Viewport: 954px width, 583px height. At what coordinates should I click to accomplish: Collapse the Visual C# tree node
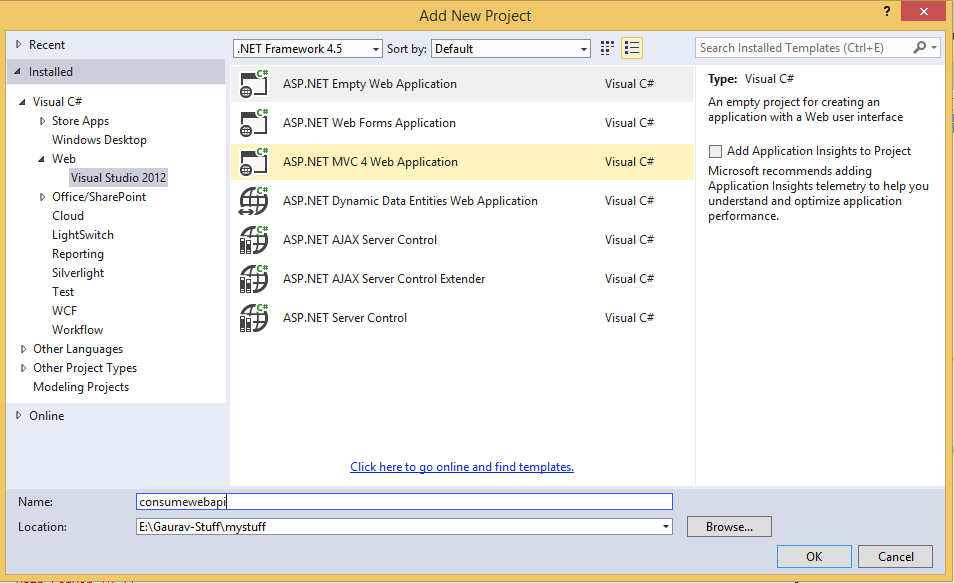tap(23, 102)
